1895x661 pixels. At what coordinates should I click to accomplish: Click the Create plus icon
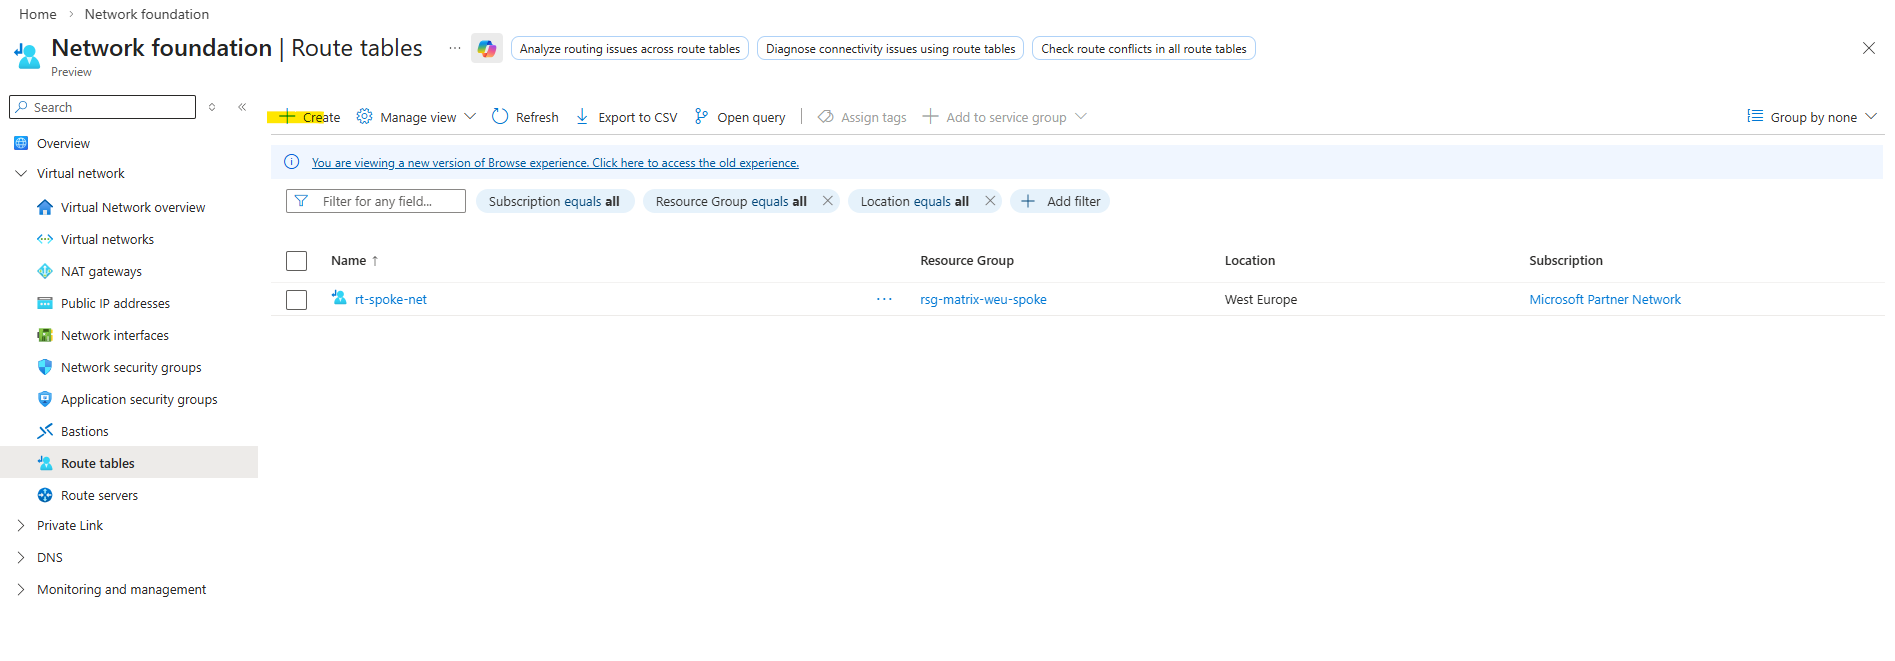pyautogui.click(x=287, y=117)
